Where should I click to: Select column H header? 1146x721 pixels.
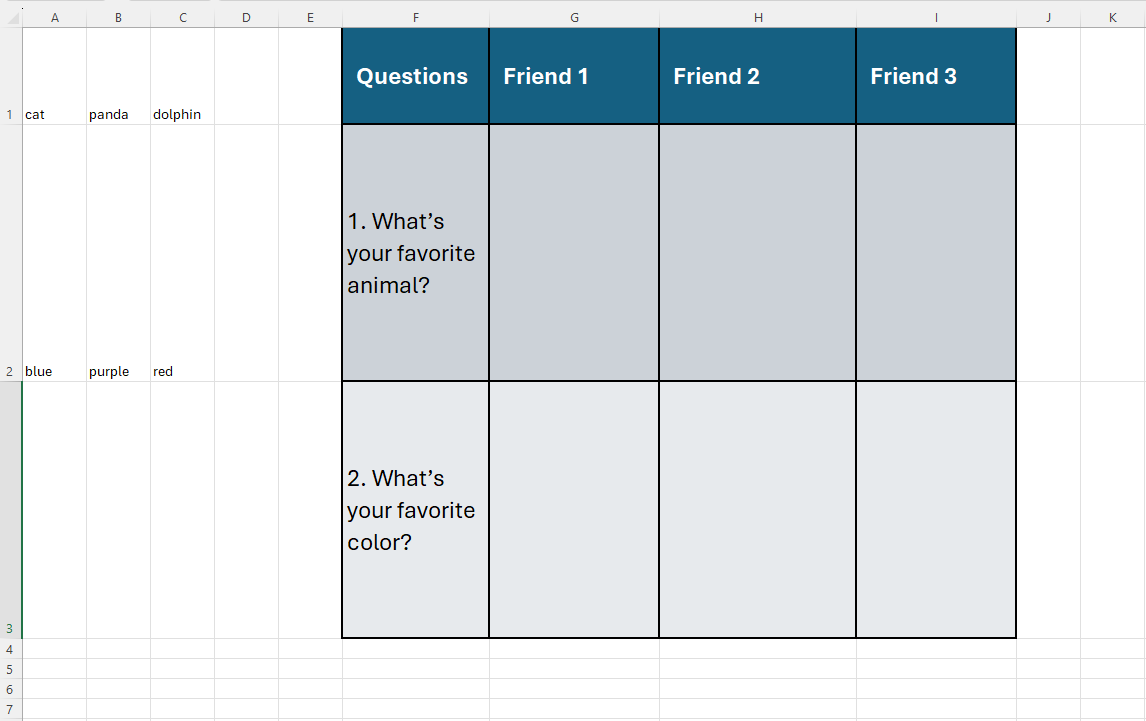click(758, 18)
